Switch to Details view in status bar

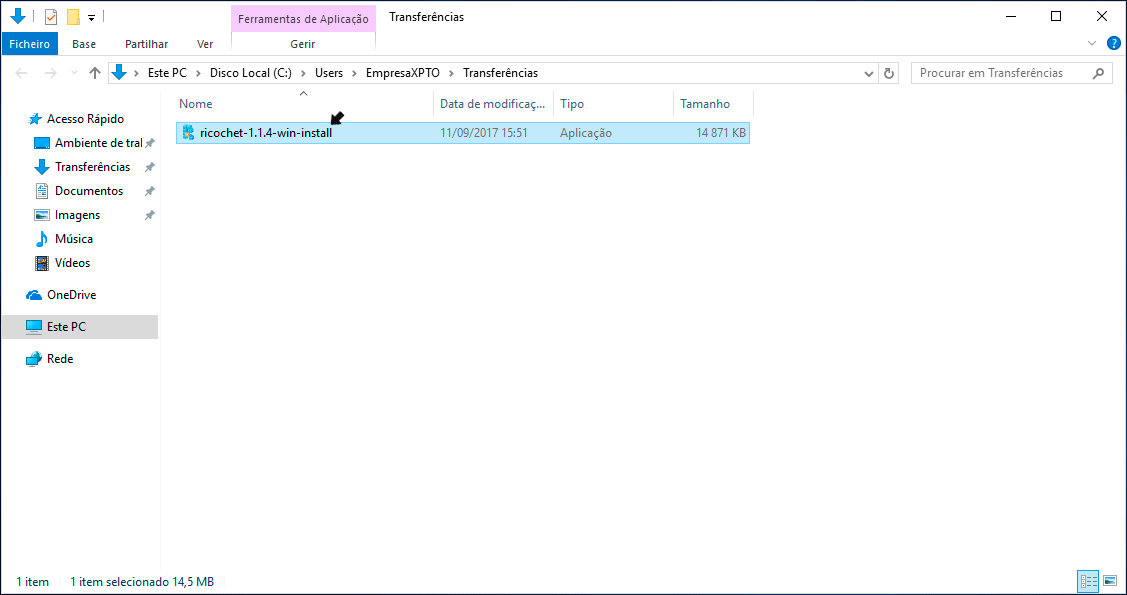(1088, 581)
